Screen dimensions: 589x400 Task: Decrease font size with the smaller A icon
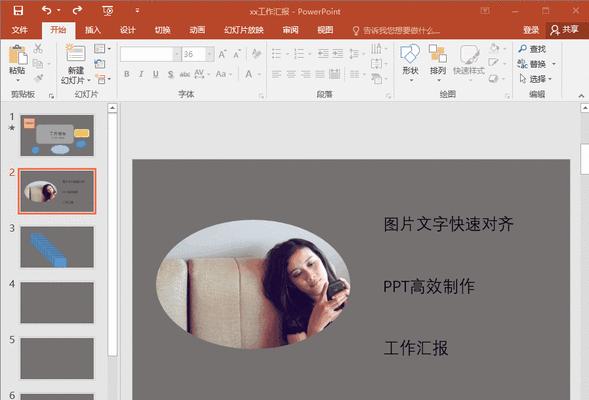coord(237,55)
